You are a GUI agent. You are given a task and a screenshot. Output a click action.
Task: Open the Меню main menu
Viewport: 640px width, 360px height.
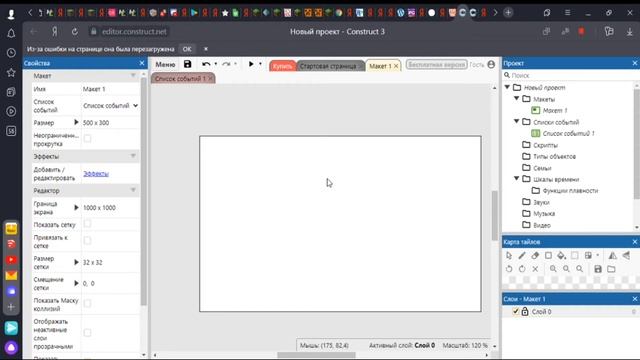[x=165, y=64]
